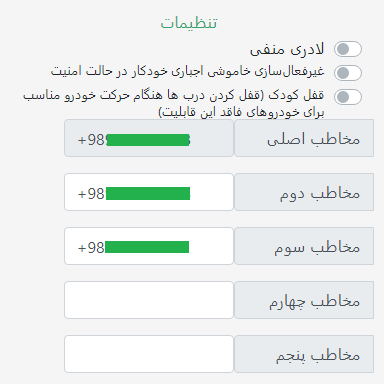The width and height of the screenshot is (384, 384).
Task: Click the مخاطب دوم label box
Action: 304,192
